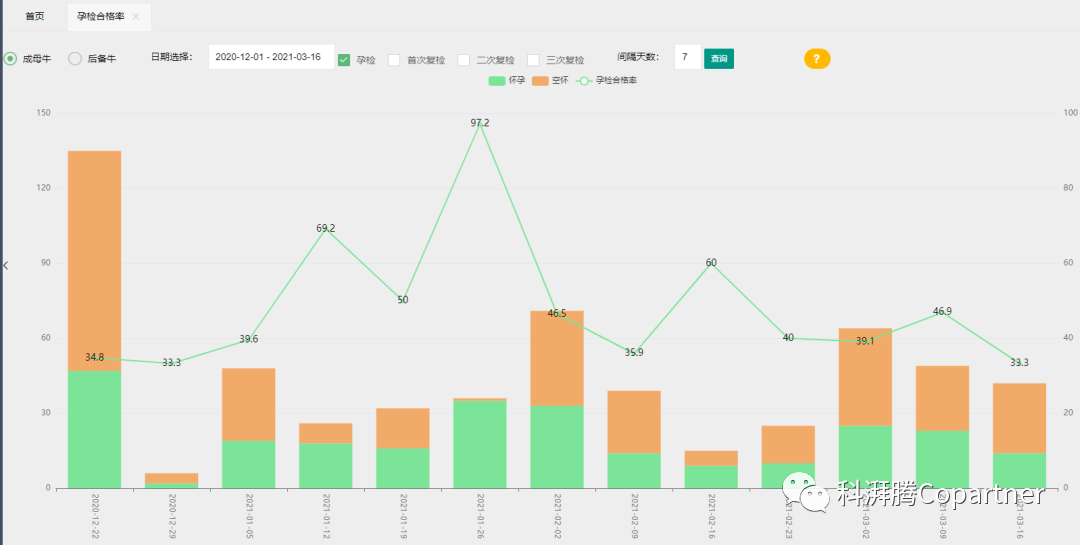Click the 97.2 peak data point

tap(480, 124)
